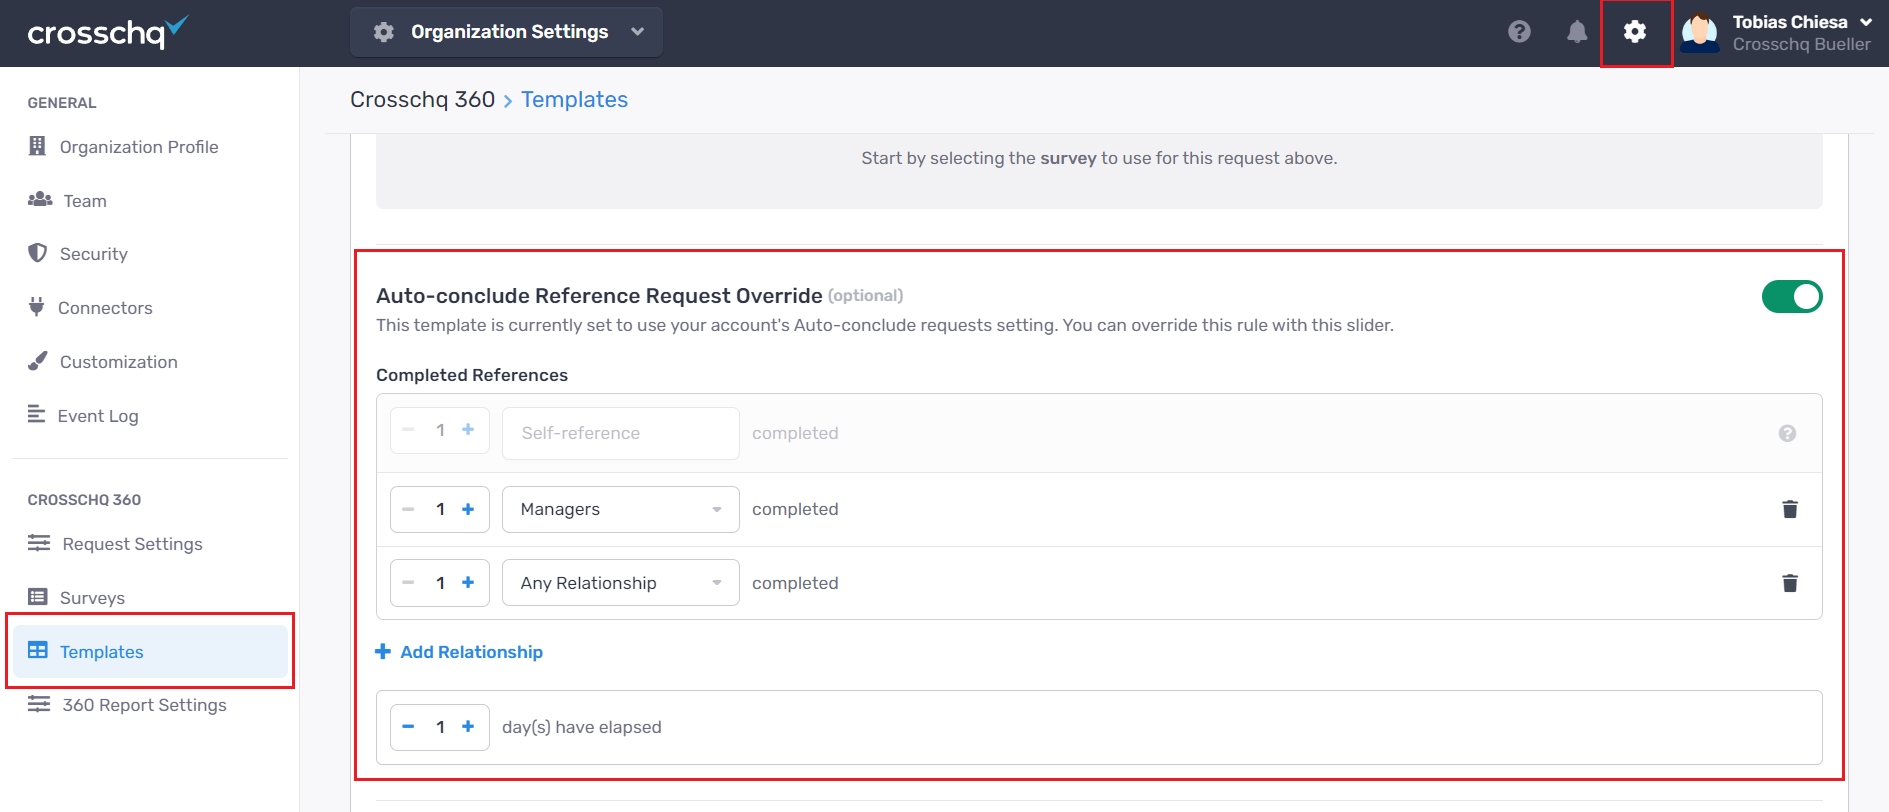Click the 'Completed References' heading text

(x=472, y=375)
